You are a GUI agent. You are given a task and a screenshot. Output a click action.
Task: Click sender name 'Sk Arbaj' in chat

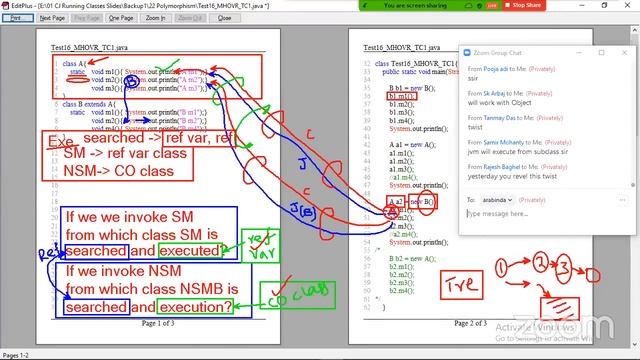tap(494, 93)
